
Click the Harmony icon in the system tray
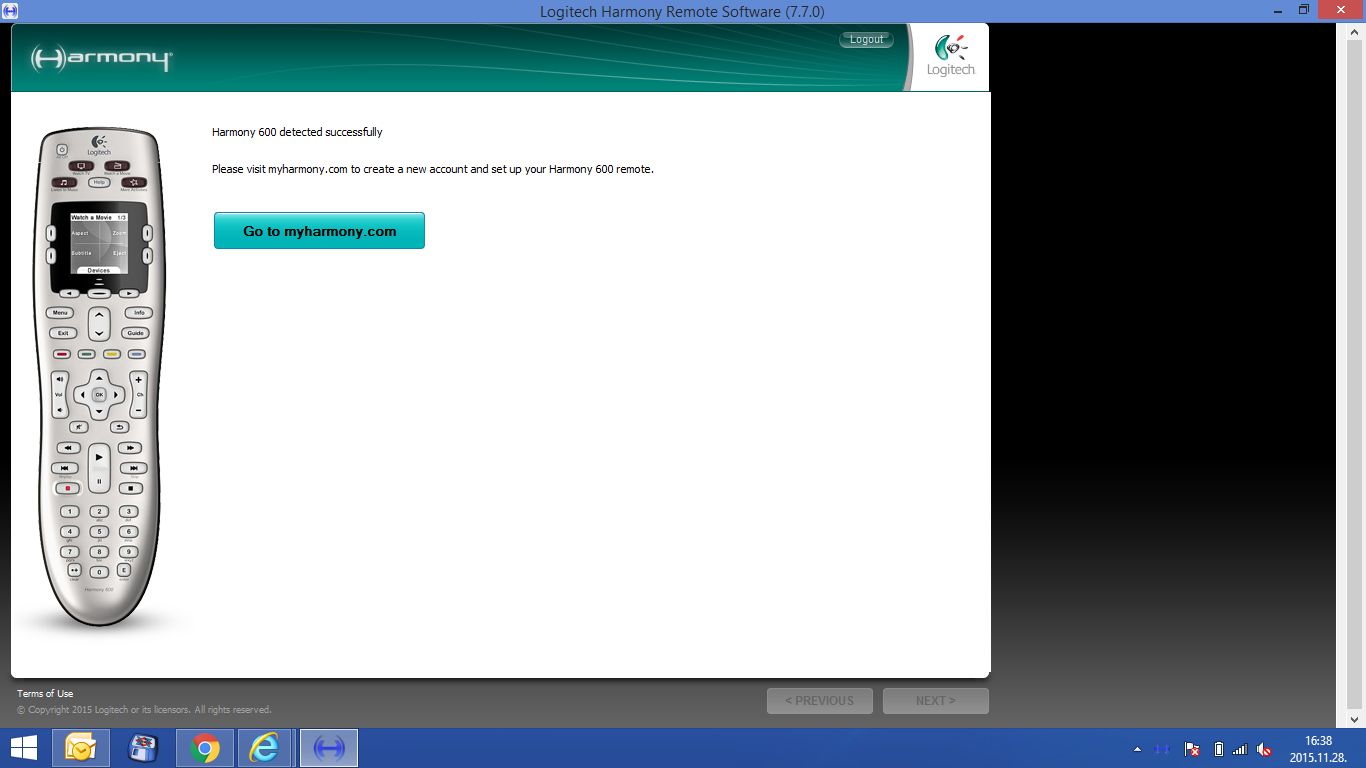(1162, 749)
